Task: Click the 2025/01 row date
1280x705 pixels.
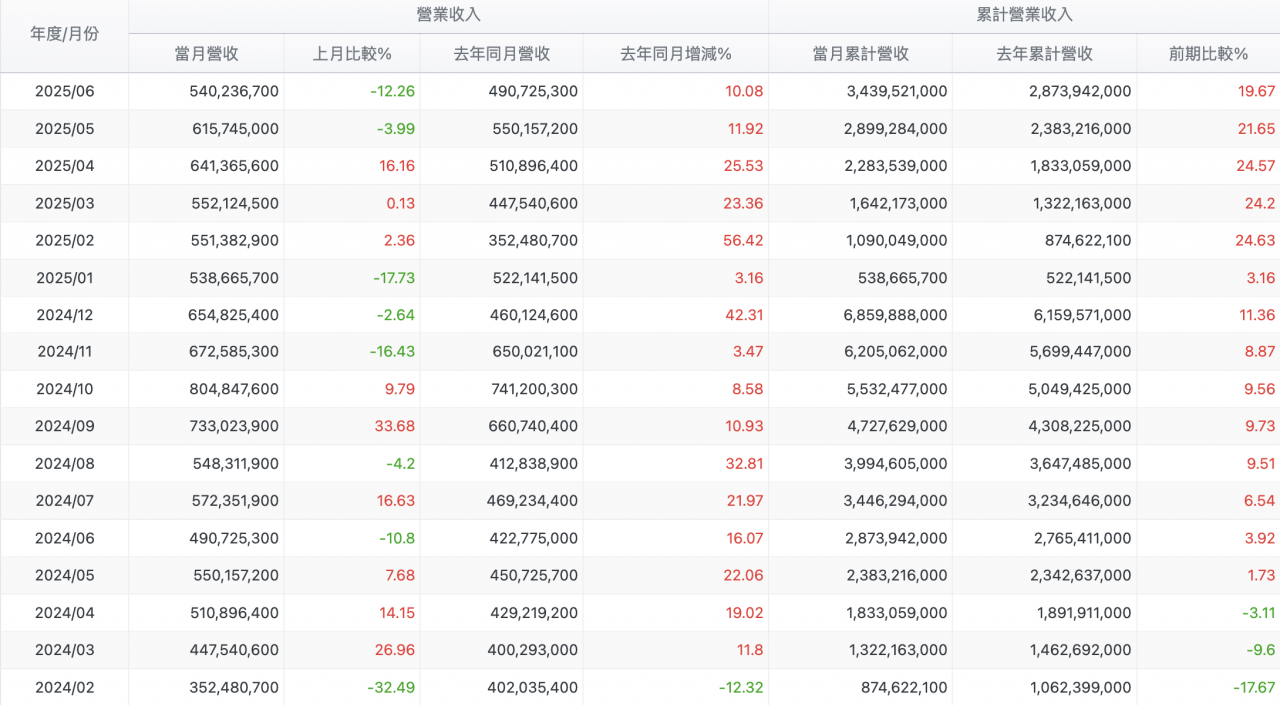Action: tap(64, 278)
